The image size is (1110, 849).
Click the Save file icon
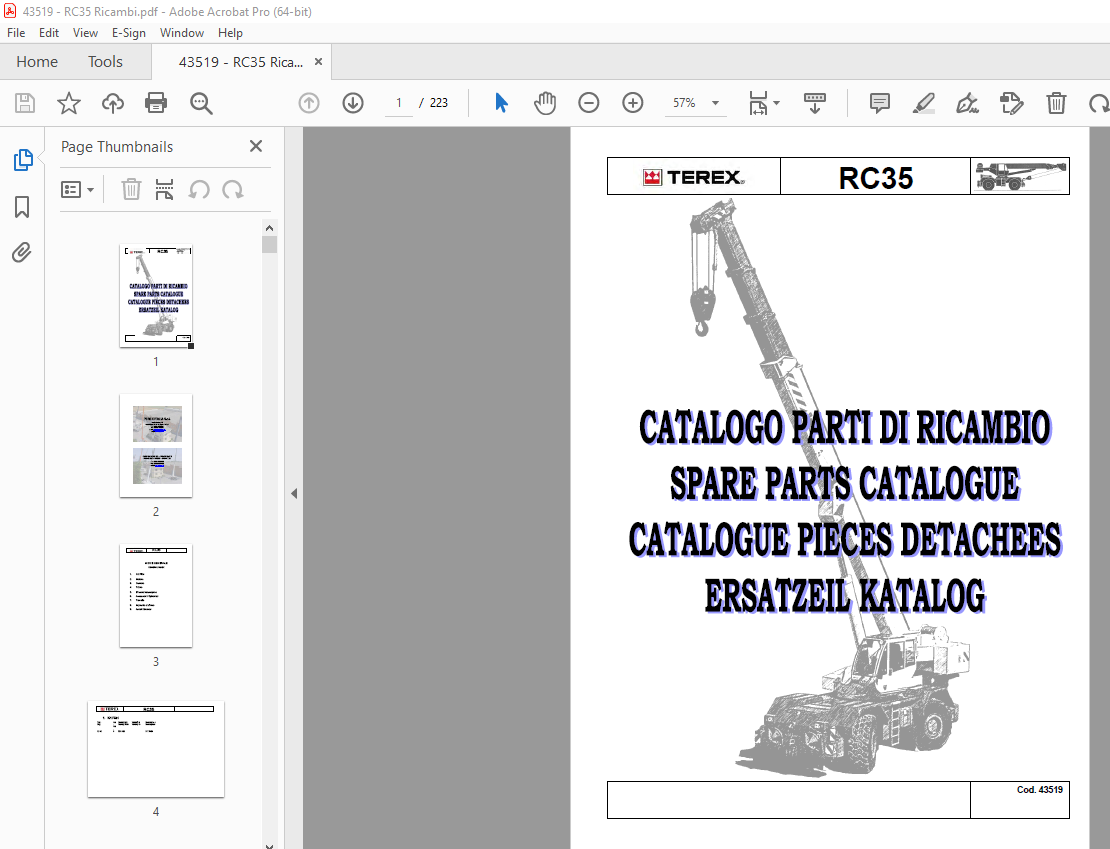pyautogui.click(x=25, y=103)
